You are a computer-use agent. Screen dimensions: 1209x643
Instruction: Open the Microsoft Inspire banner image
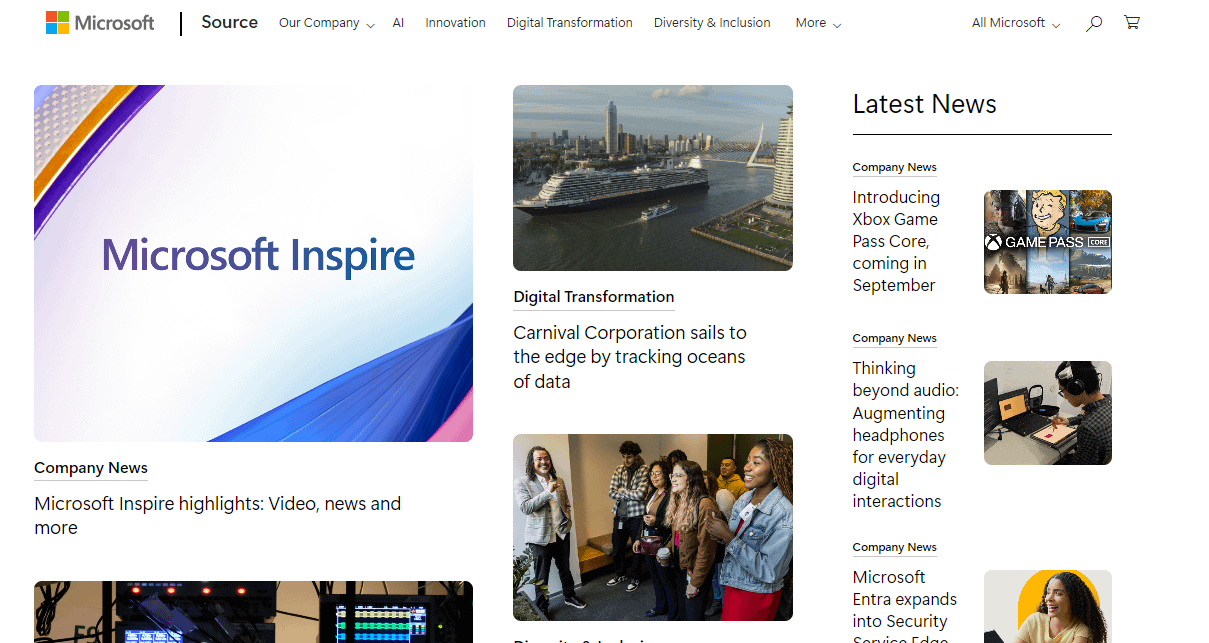click(253, 263)
